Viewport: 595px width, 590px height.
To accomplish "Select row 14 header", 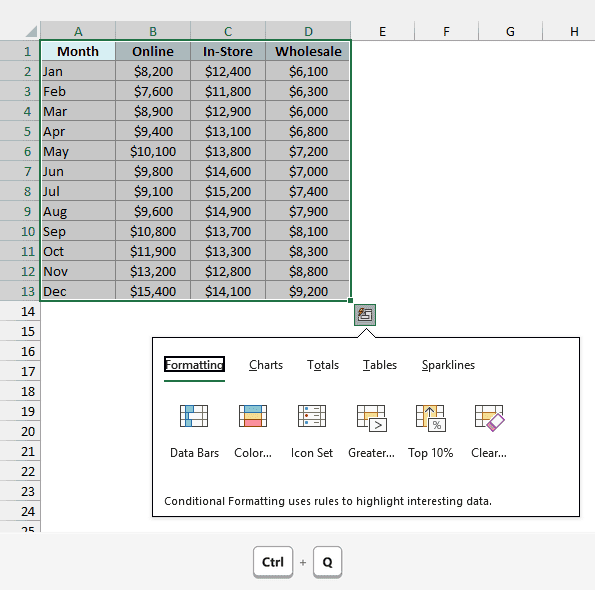I will (x=20, y=312).
